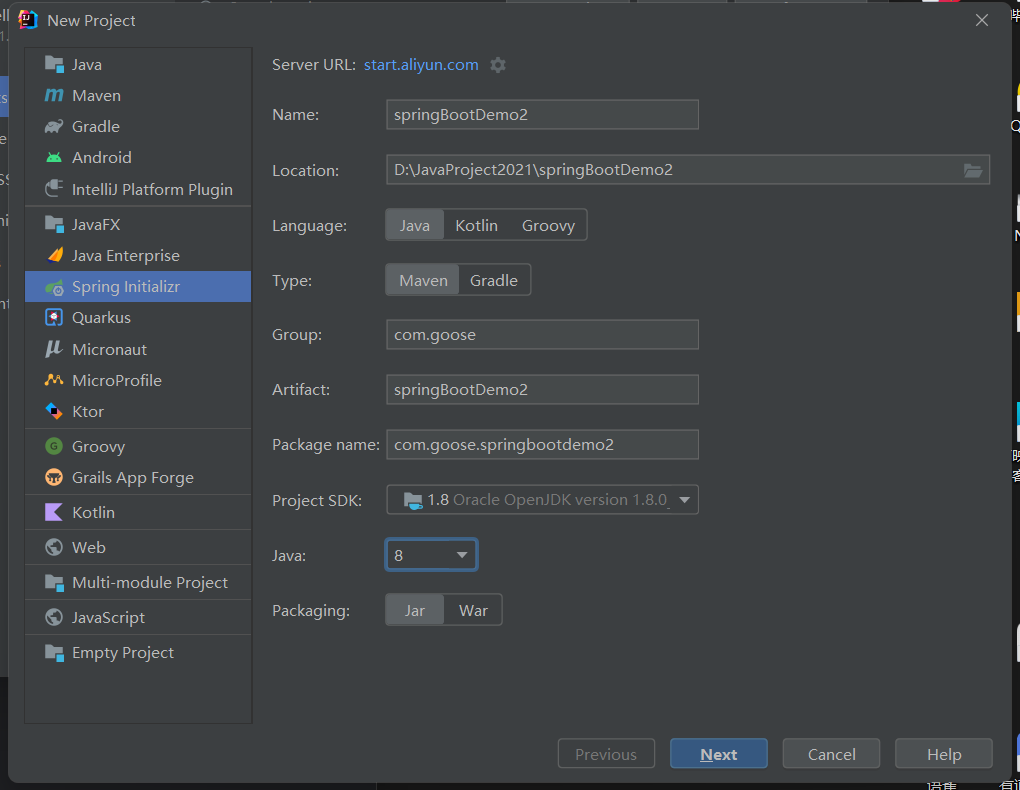Click the Next button
Viewport: 1020px width, 790px height.
(719, 754)
